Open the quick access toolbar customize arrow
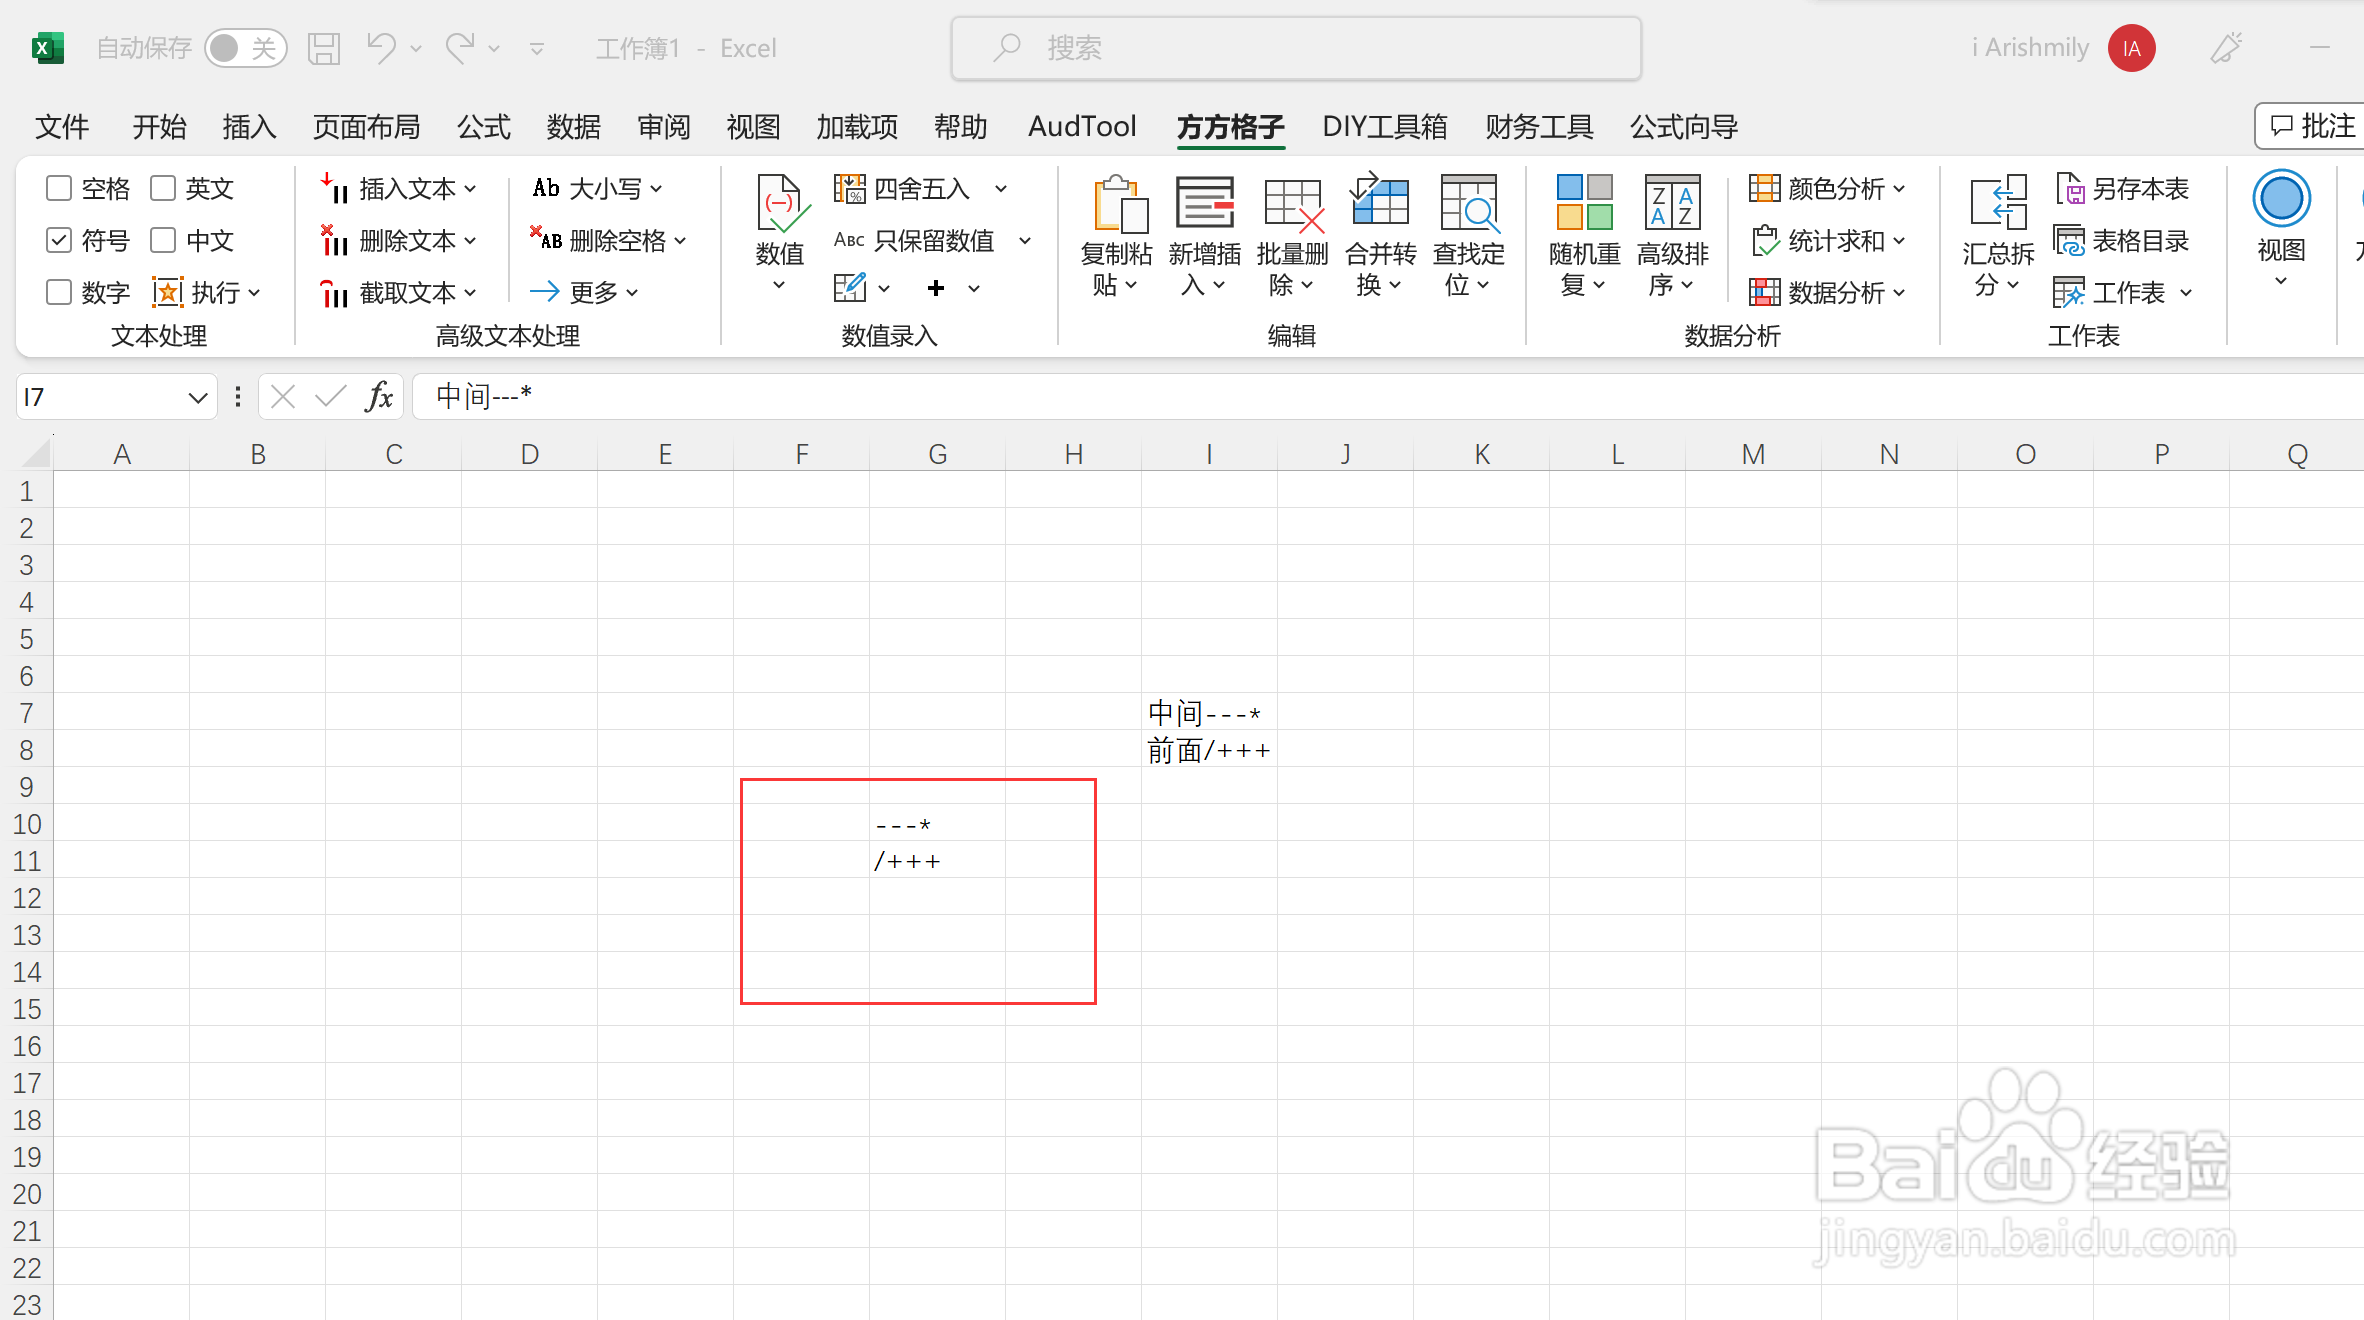 pos(537,48)
